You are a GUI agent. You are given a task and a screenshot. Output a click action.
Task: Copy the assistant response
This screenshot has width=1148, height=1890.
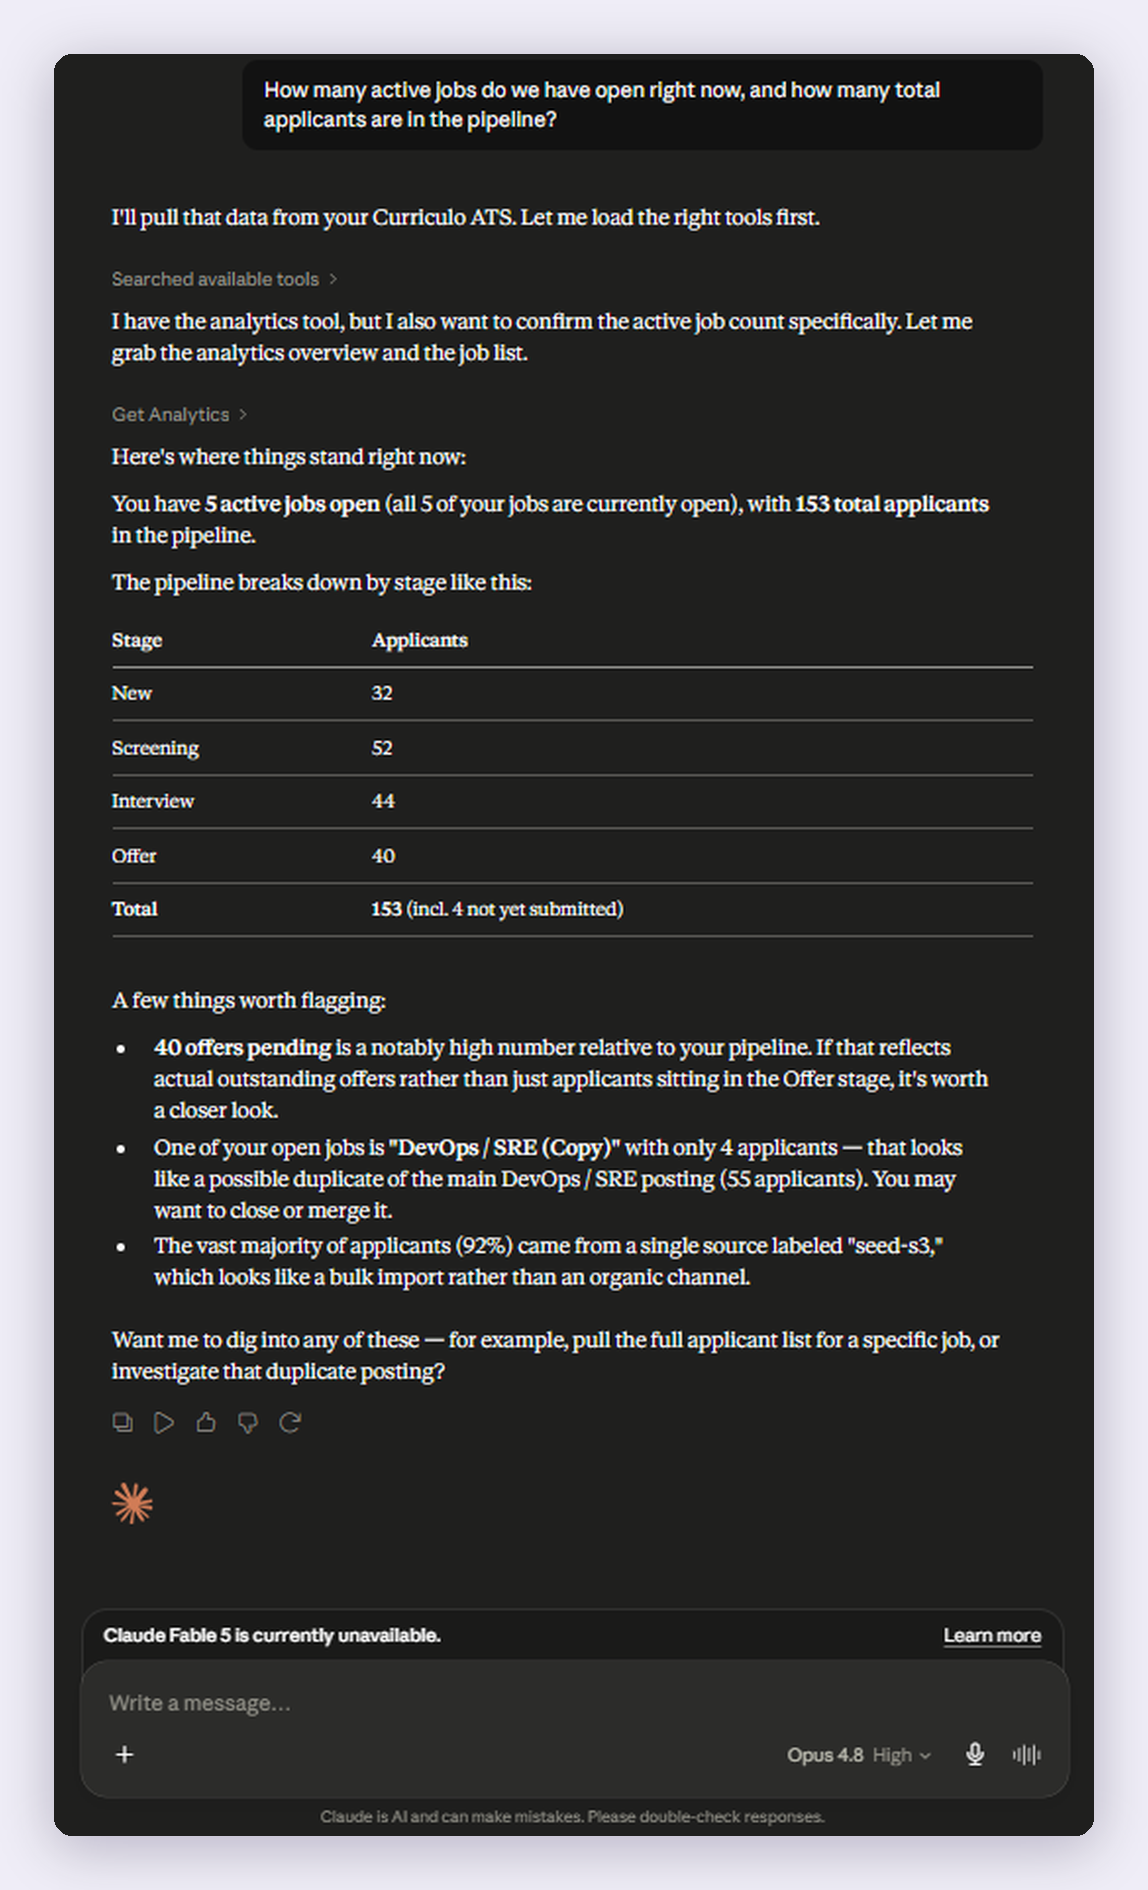122,1422
